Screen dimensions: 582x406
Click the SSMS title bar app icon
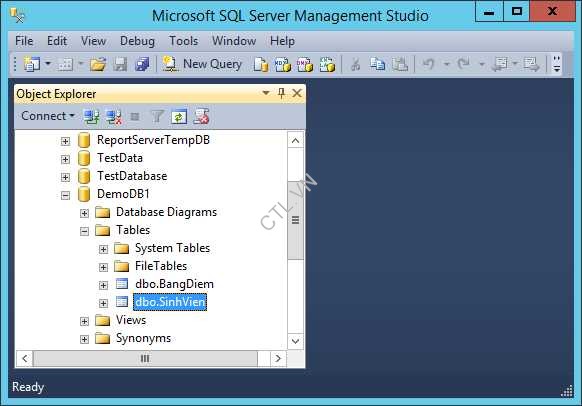[17, 16]
